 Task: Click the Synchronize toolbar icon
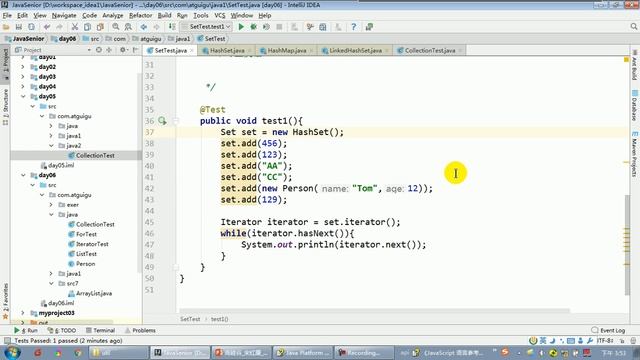click(x=31, y=27)
